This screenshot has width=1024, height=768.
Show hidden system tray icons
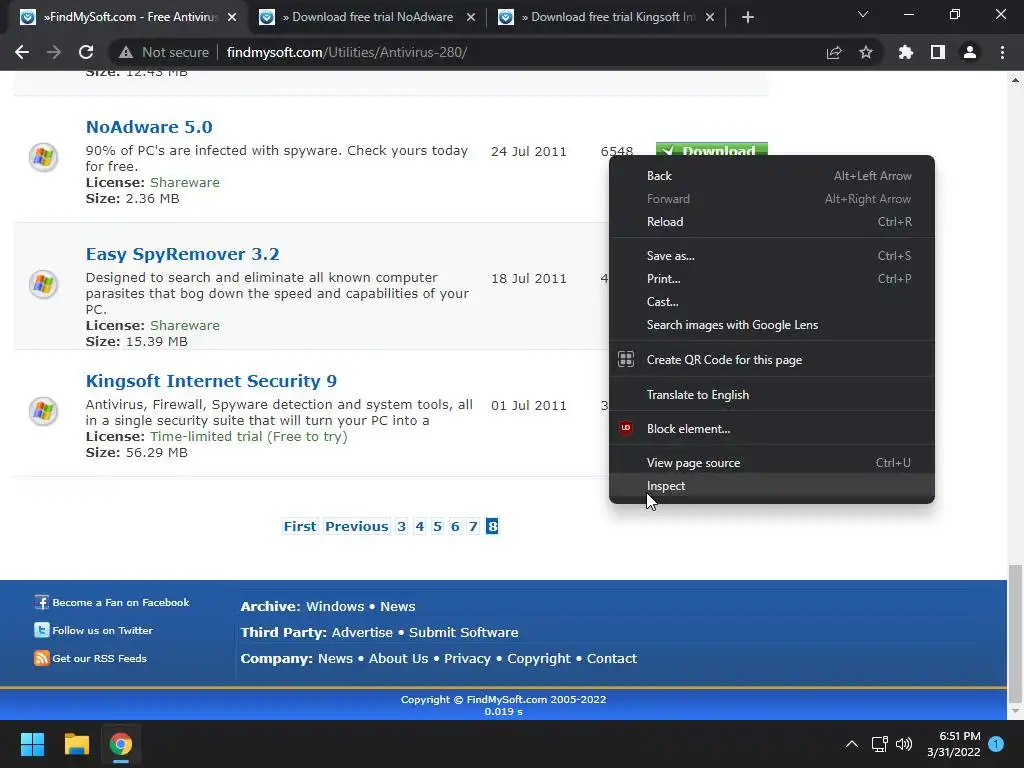pos(852,744)
